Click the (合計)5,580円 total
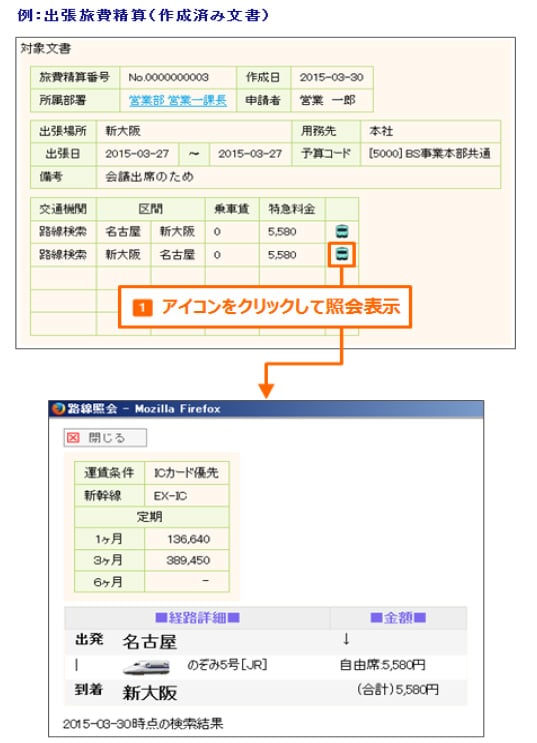This screenshot has height=743, width=537. pyautogui.click(x=397, y=689)
